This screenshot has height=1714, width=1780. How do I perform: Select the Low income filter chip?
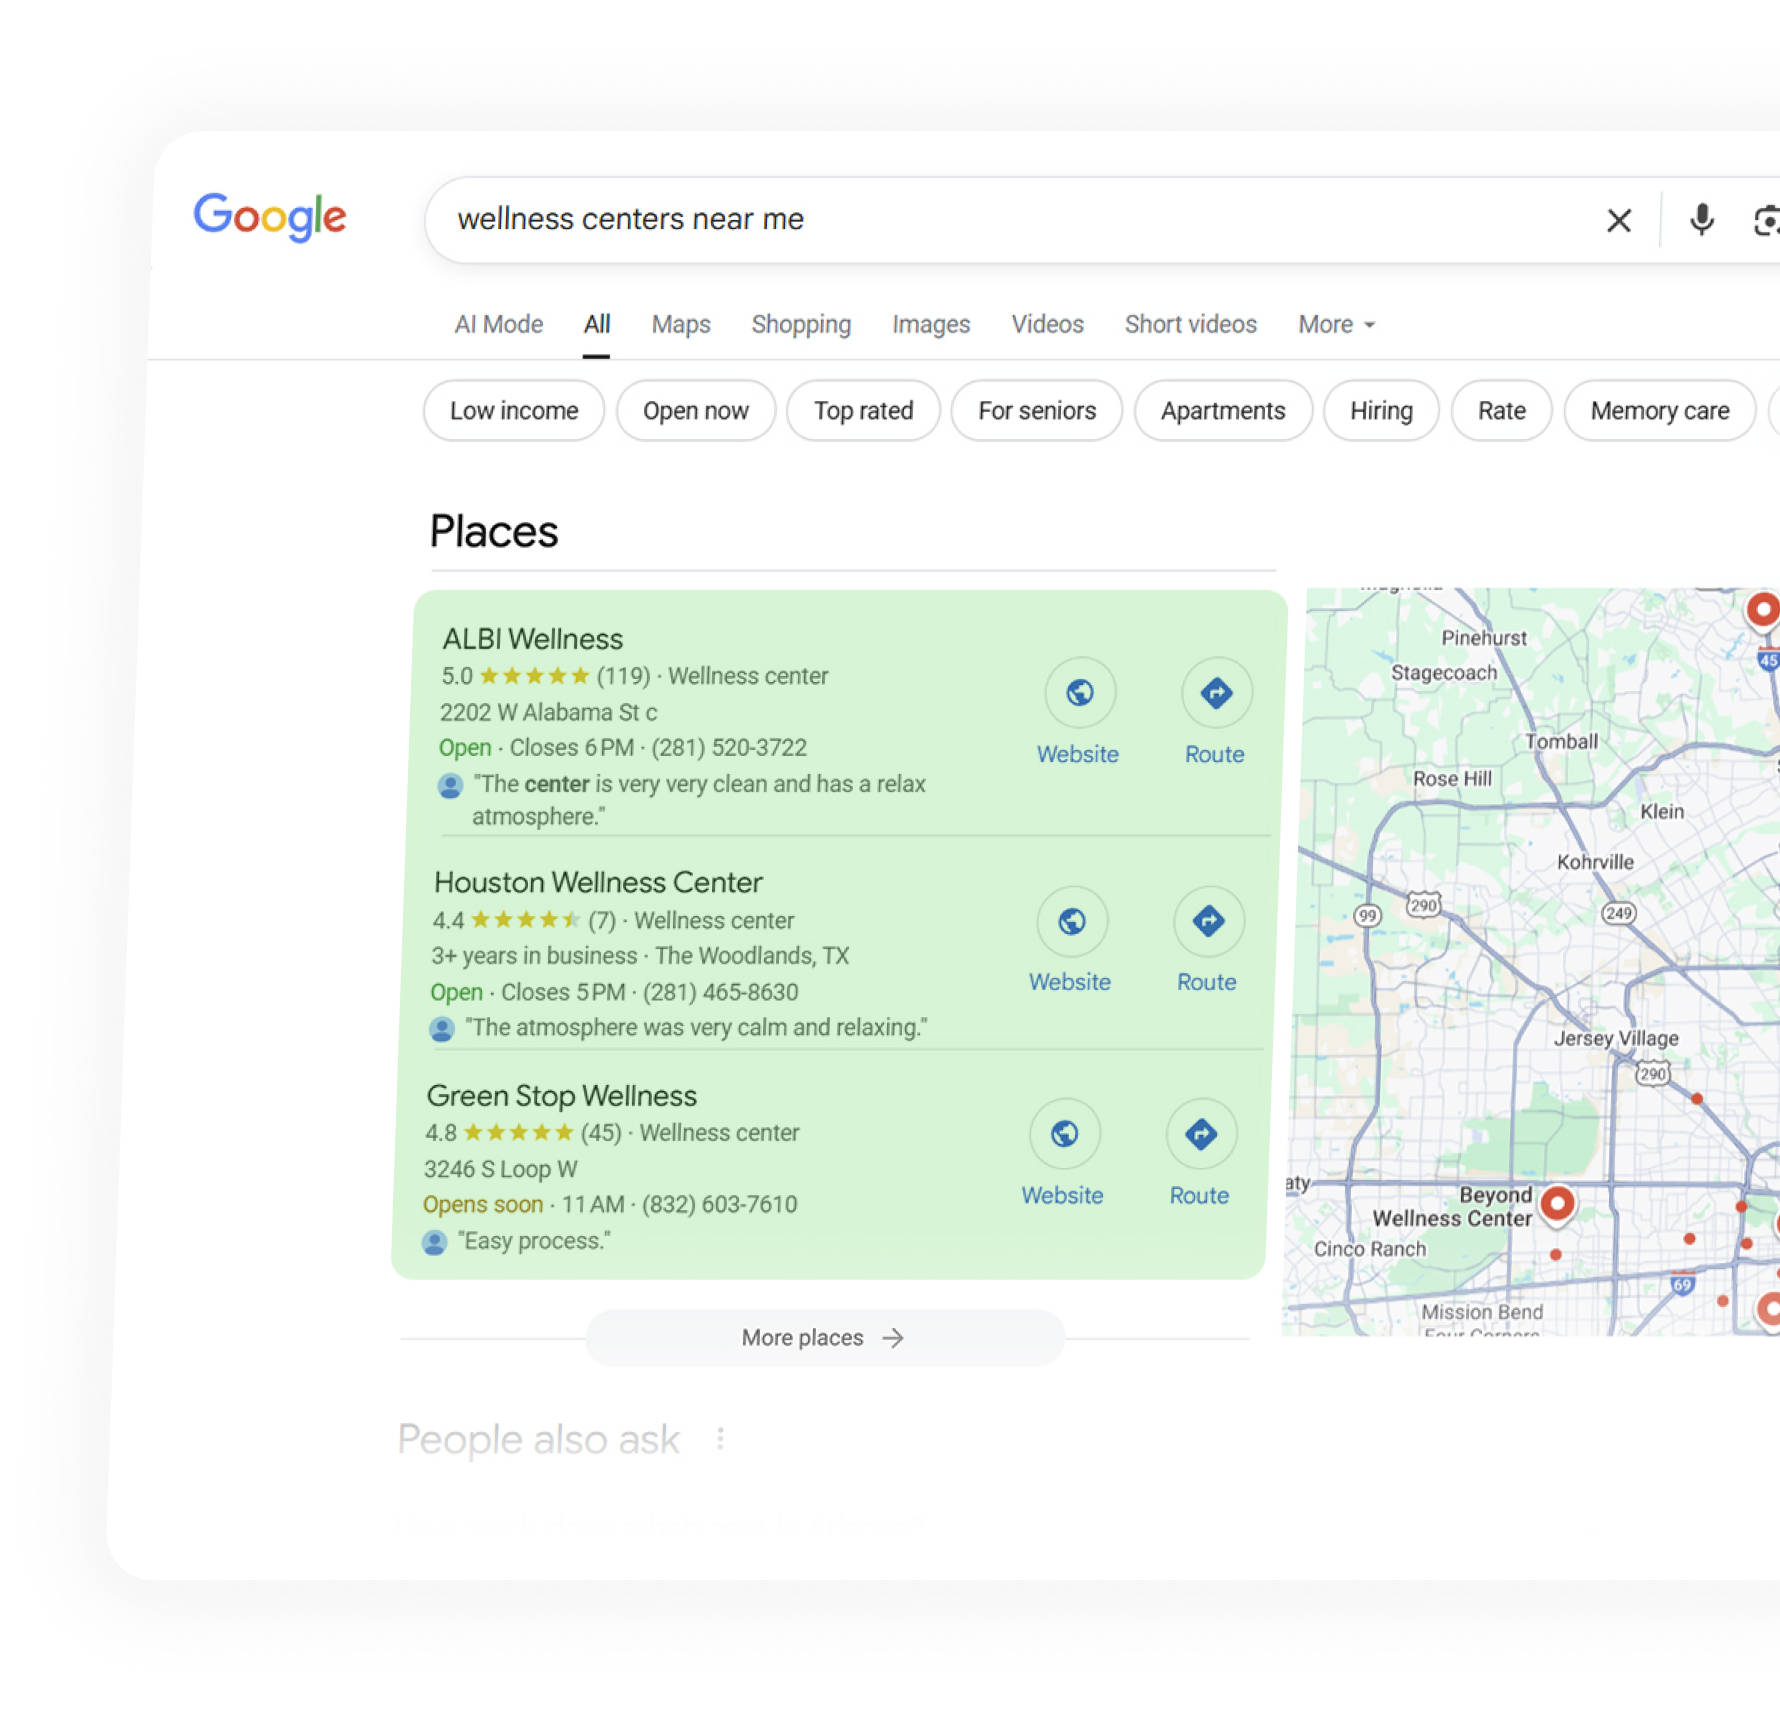click(514, 411)
